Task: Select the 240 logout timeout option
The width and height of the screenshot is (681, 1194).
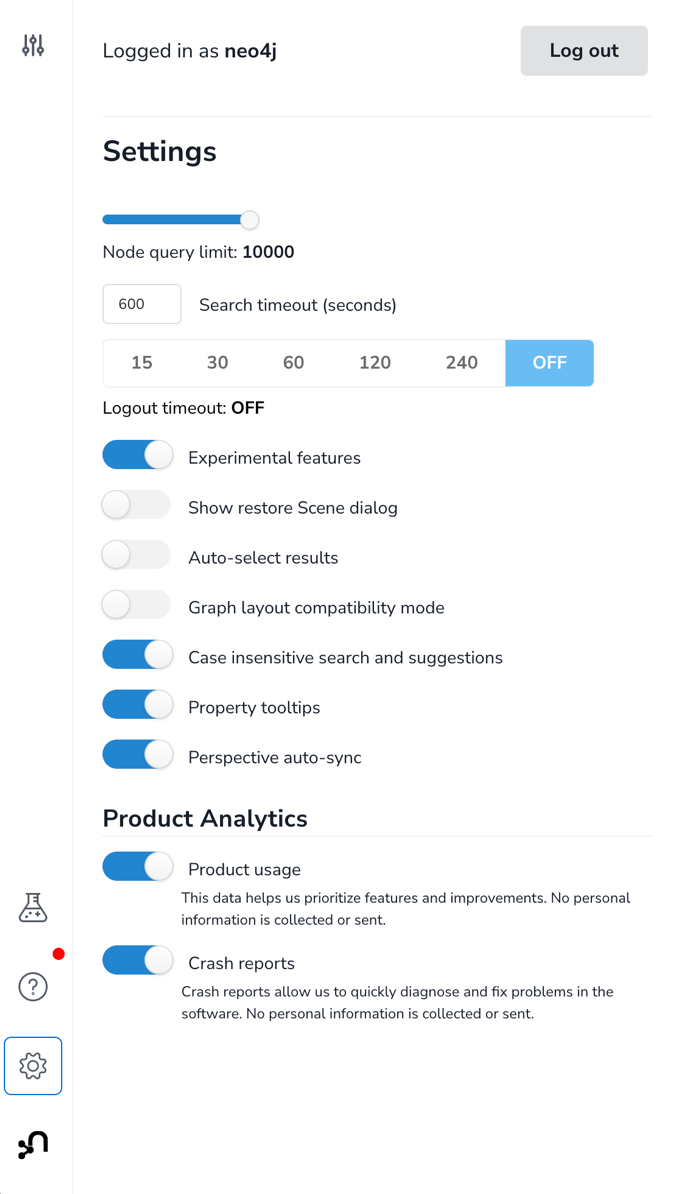Action: click(x=462, y=363)
